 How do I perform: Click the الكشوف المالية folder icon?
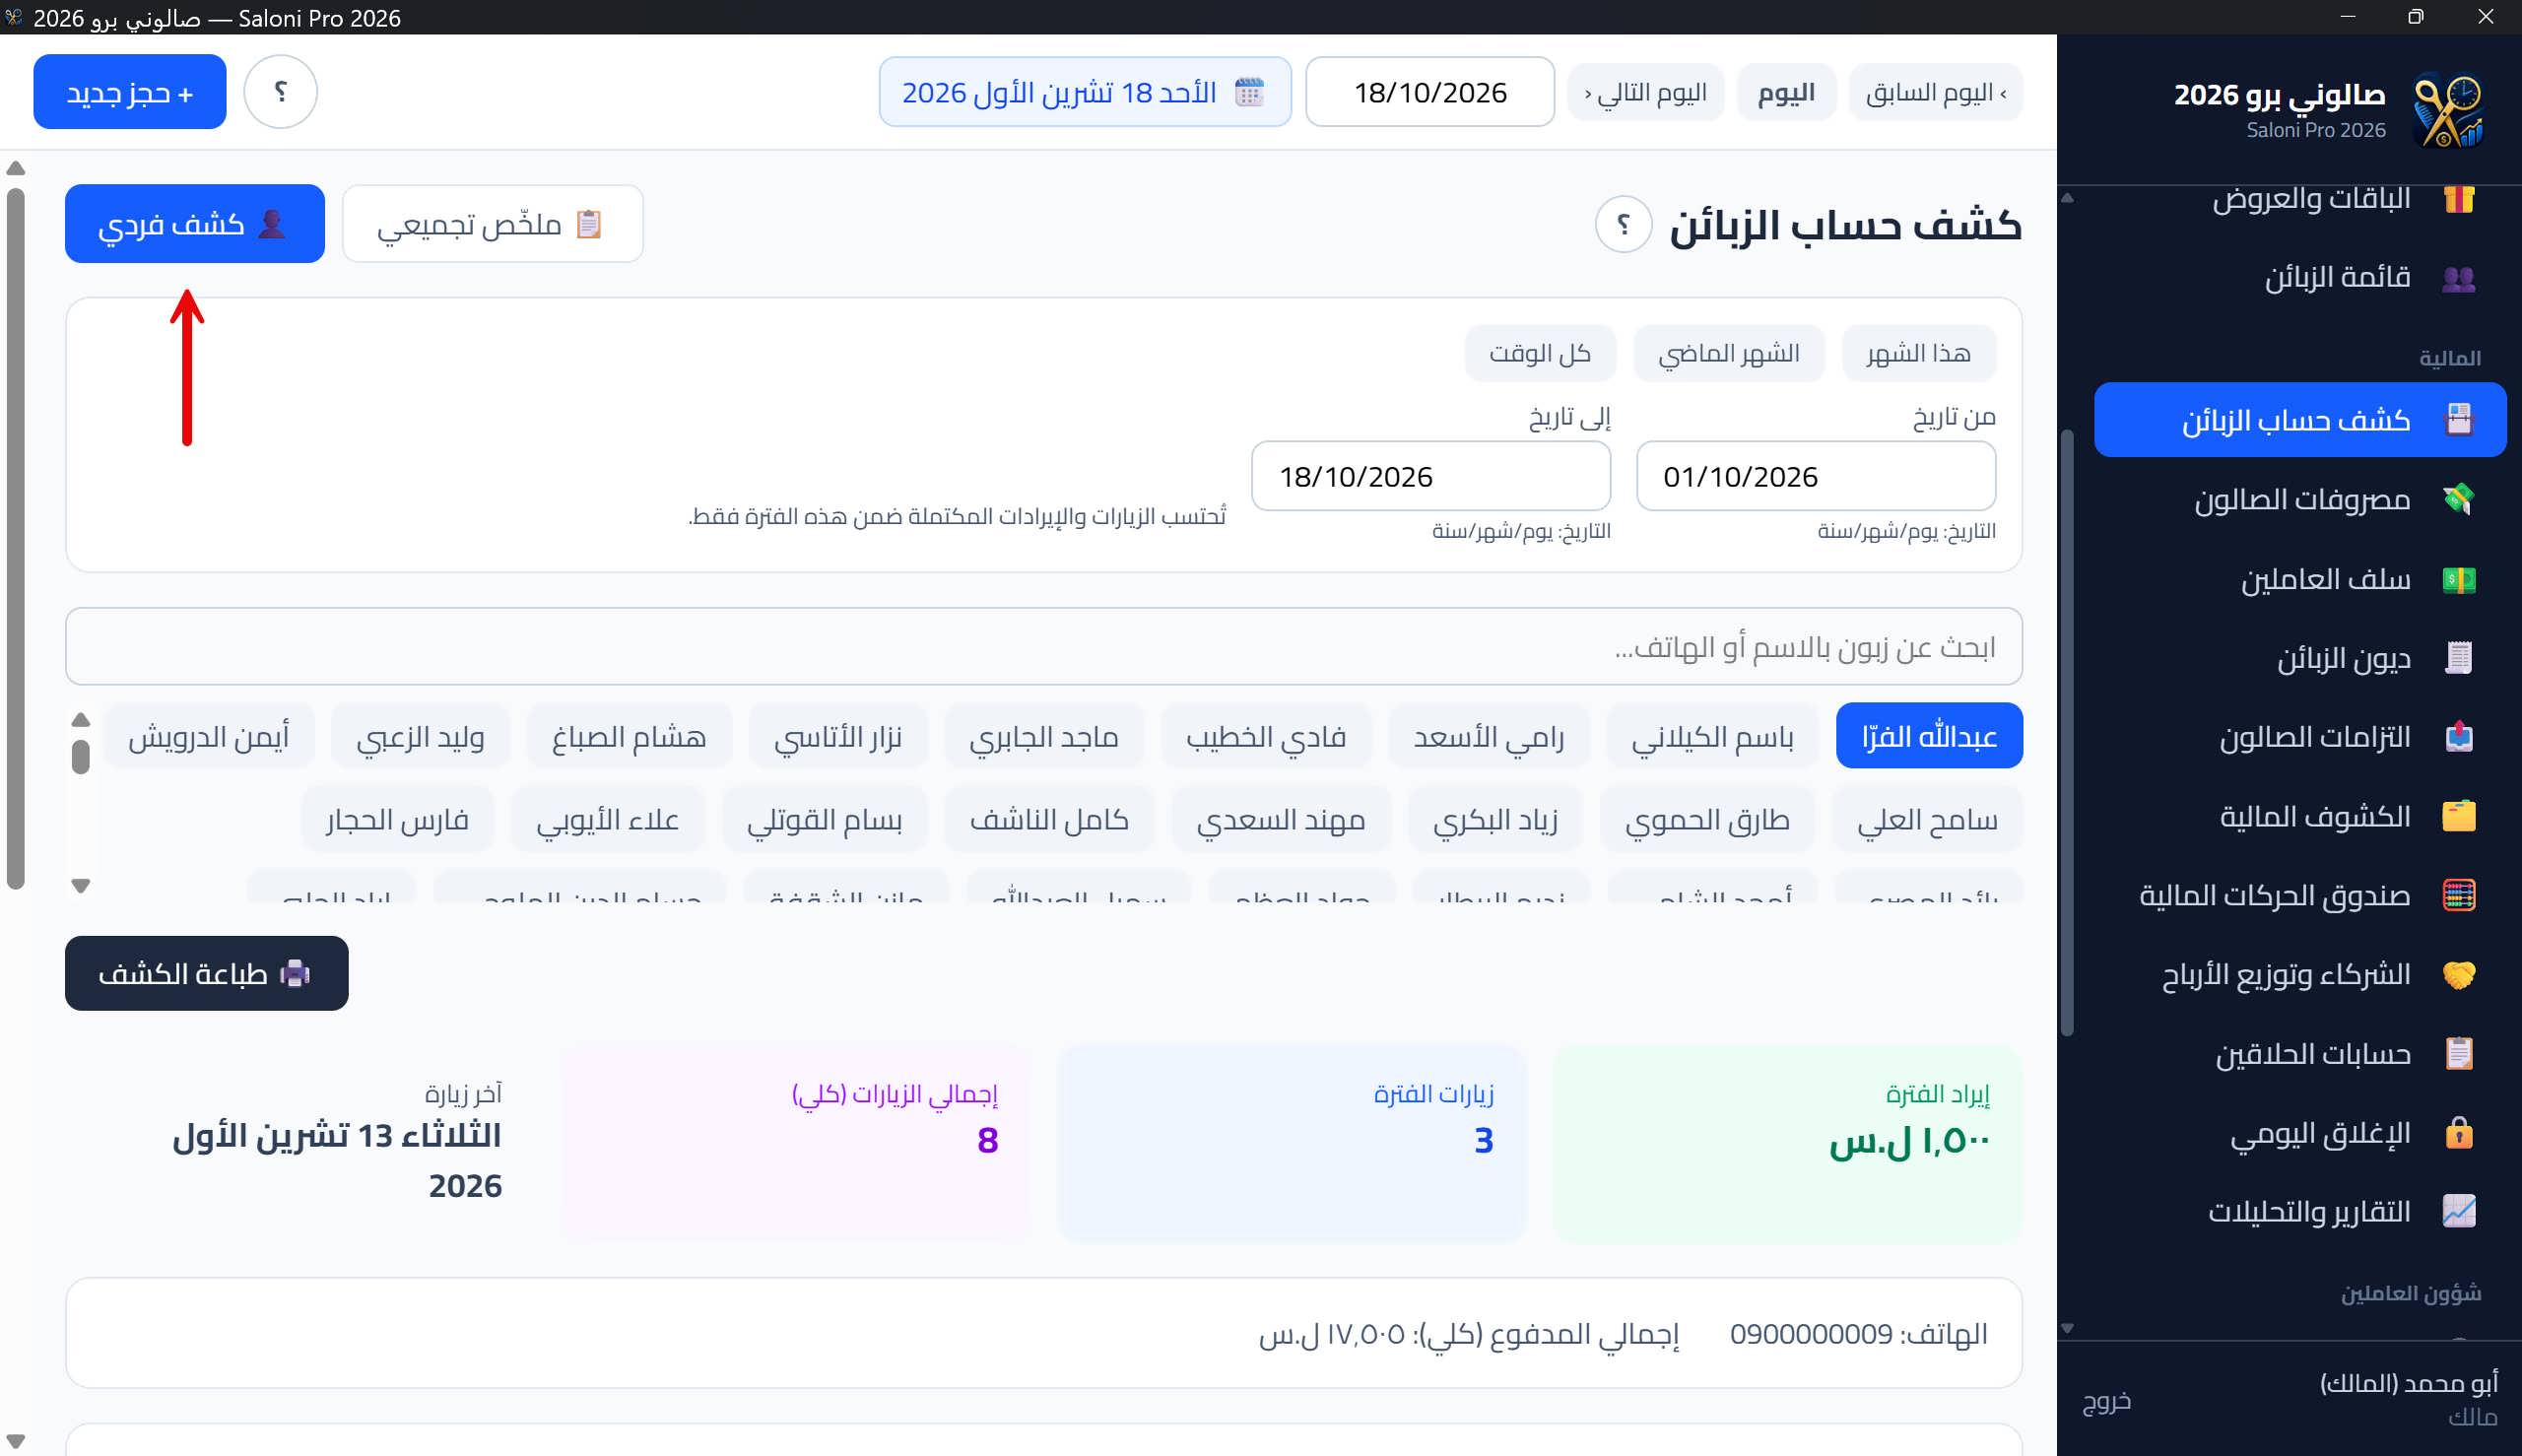(2458, 816)
